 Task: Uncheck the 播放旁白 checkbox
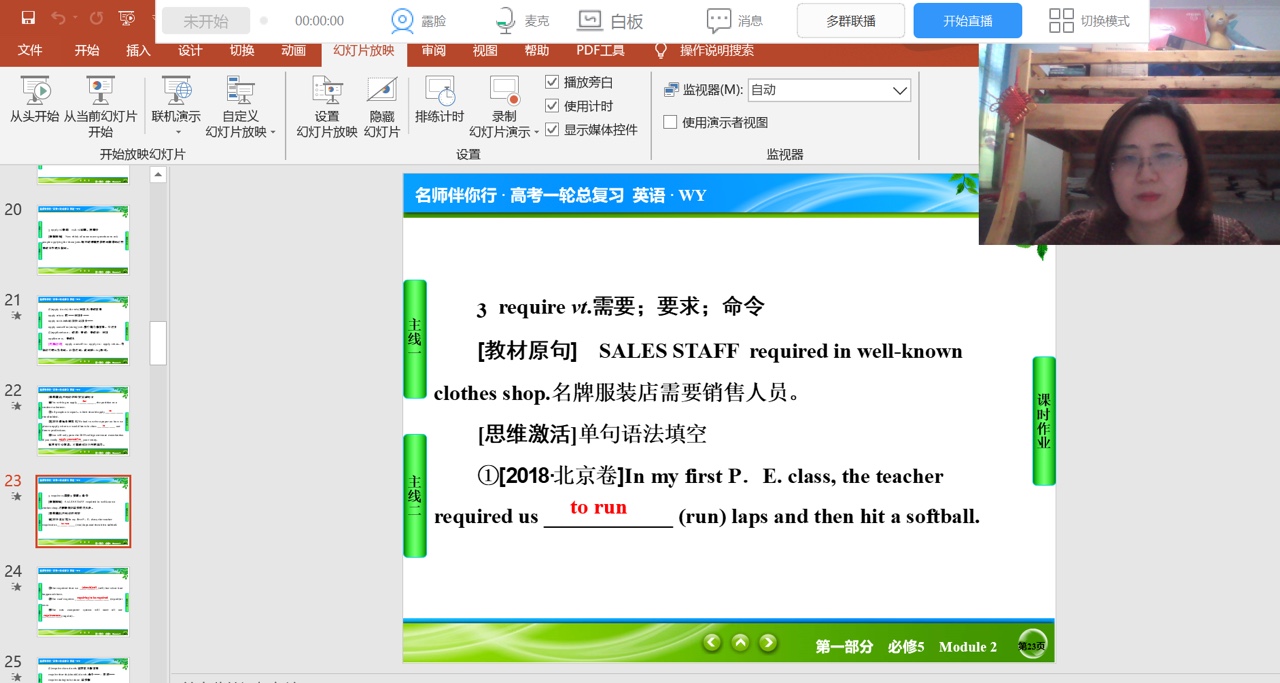tap(552, 82)
